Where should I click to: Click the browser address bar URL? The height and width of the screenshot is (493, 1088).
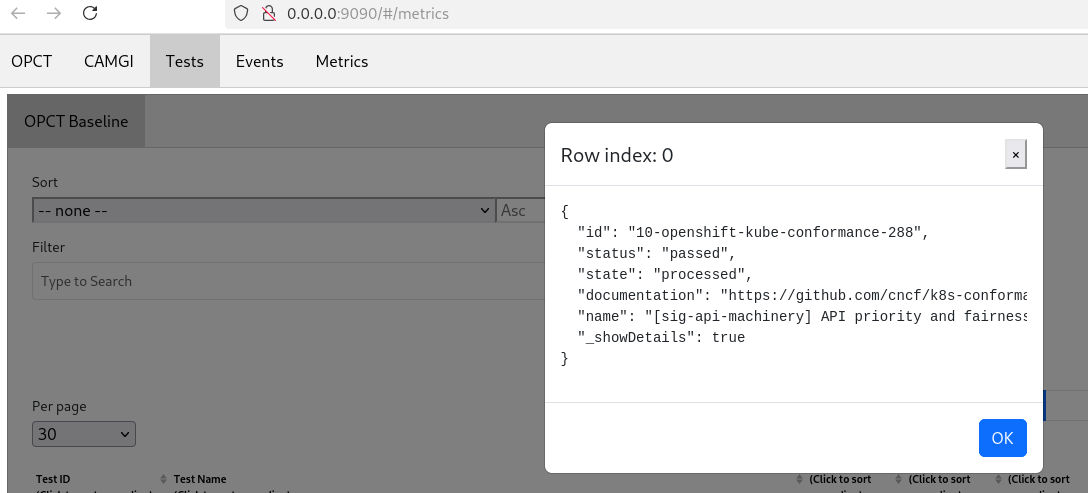pyautogui.click(x=367, y=14)
